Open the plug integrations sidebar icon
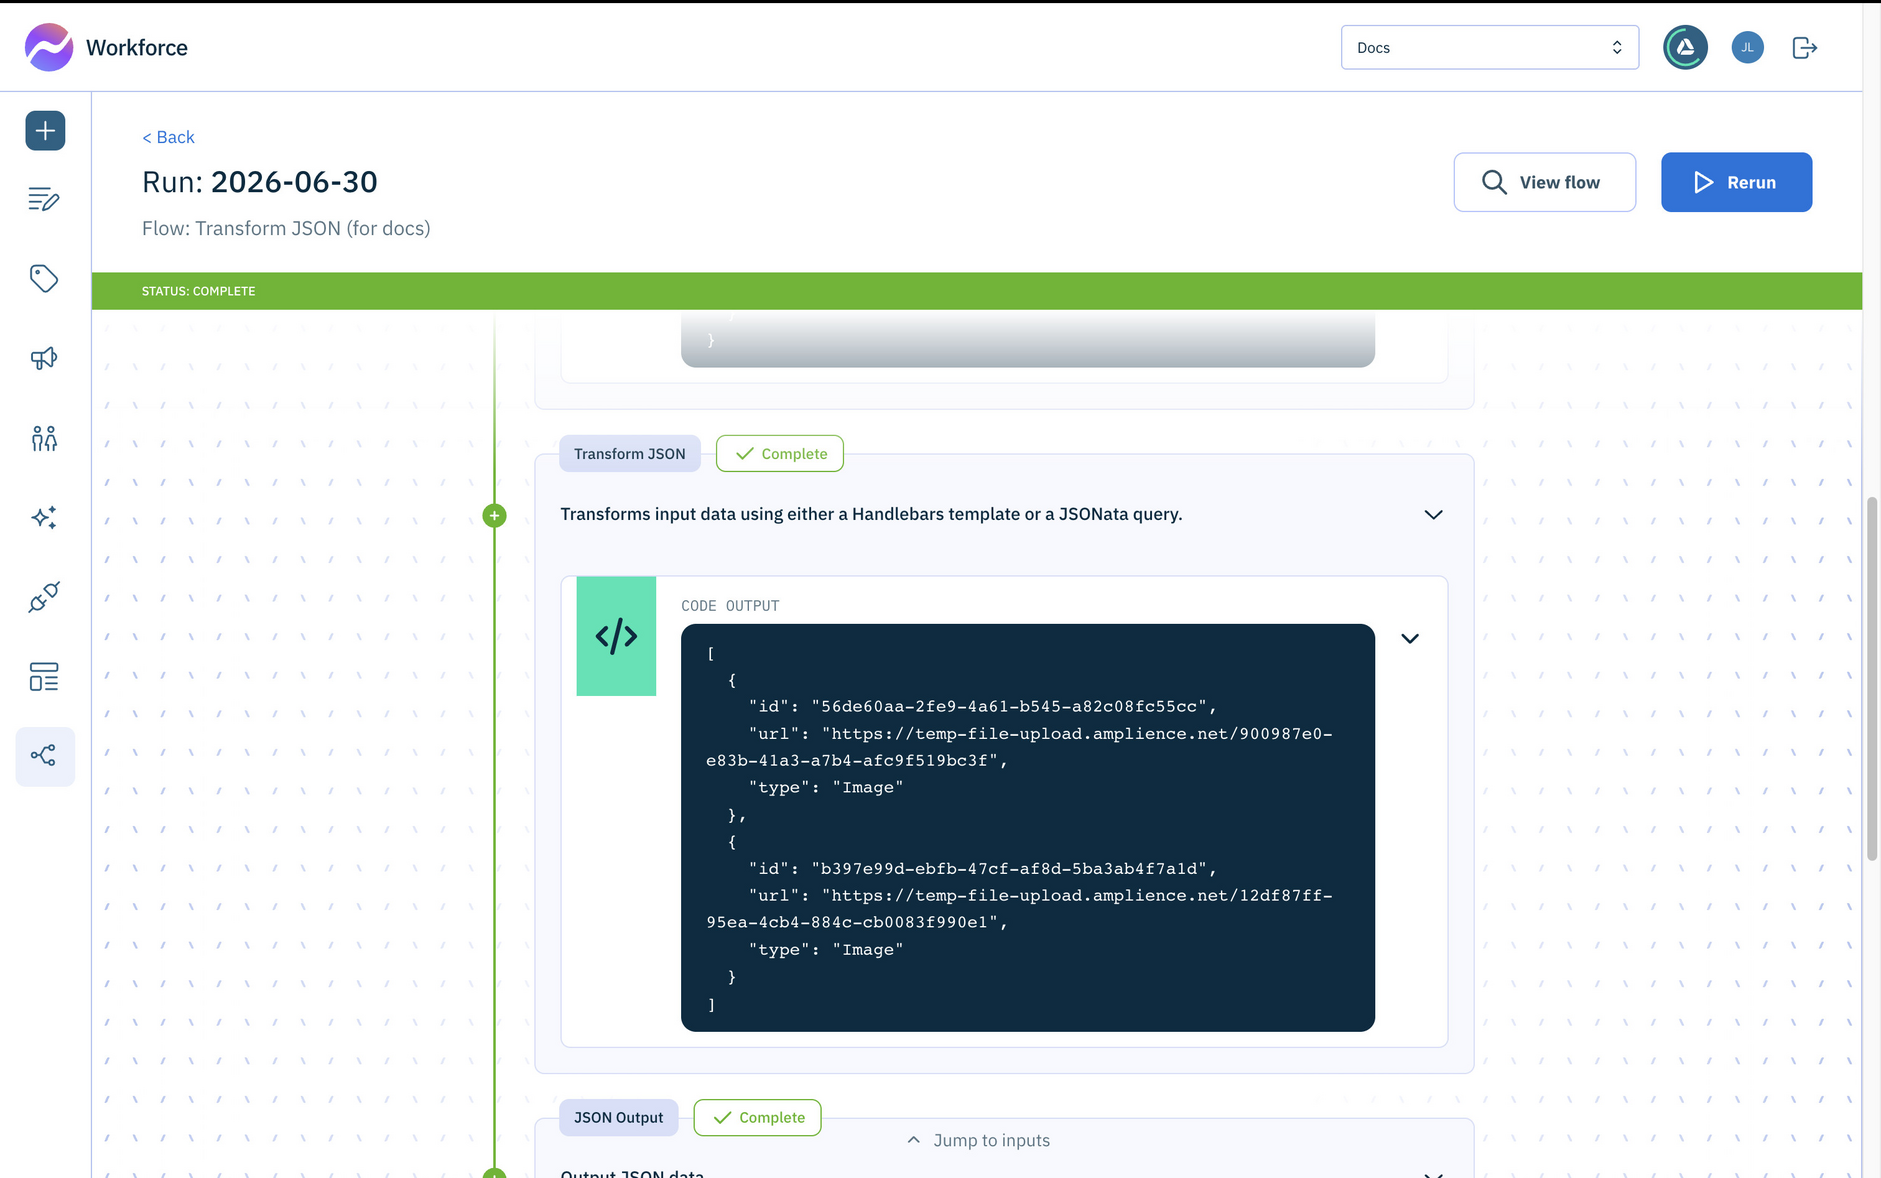 pos(44,597)
